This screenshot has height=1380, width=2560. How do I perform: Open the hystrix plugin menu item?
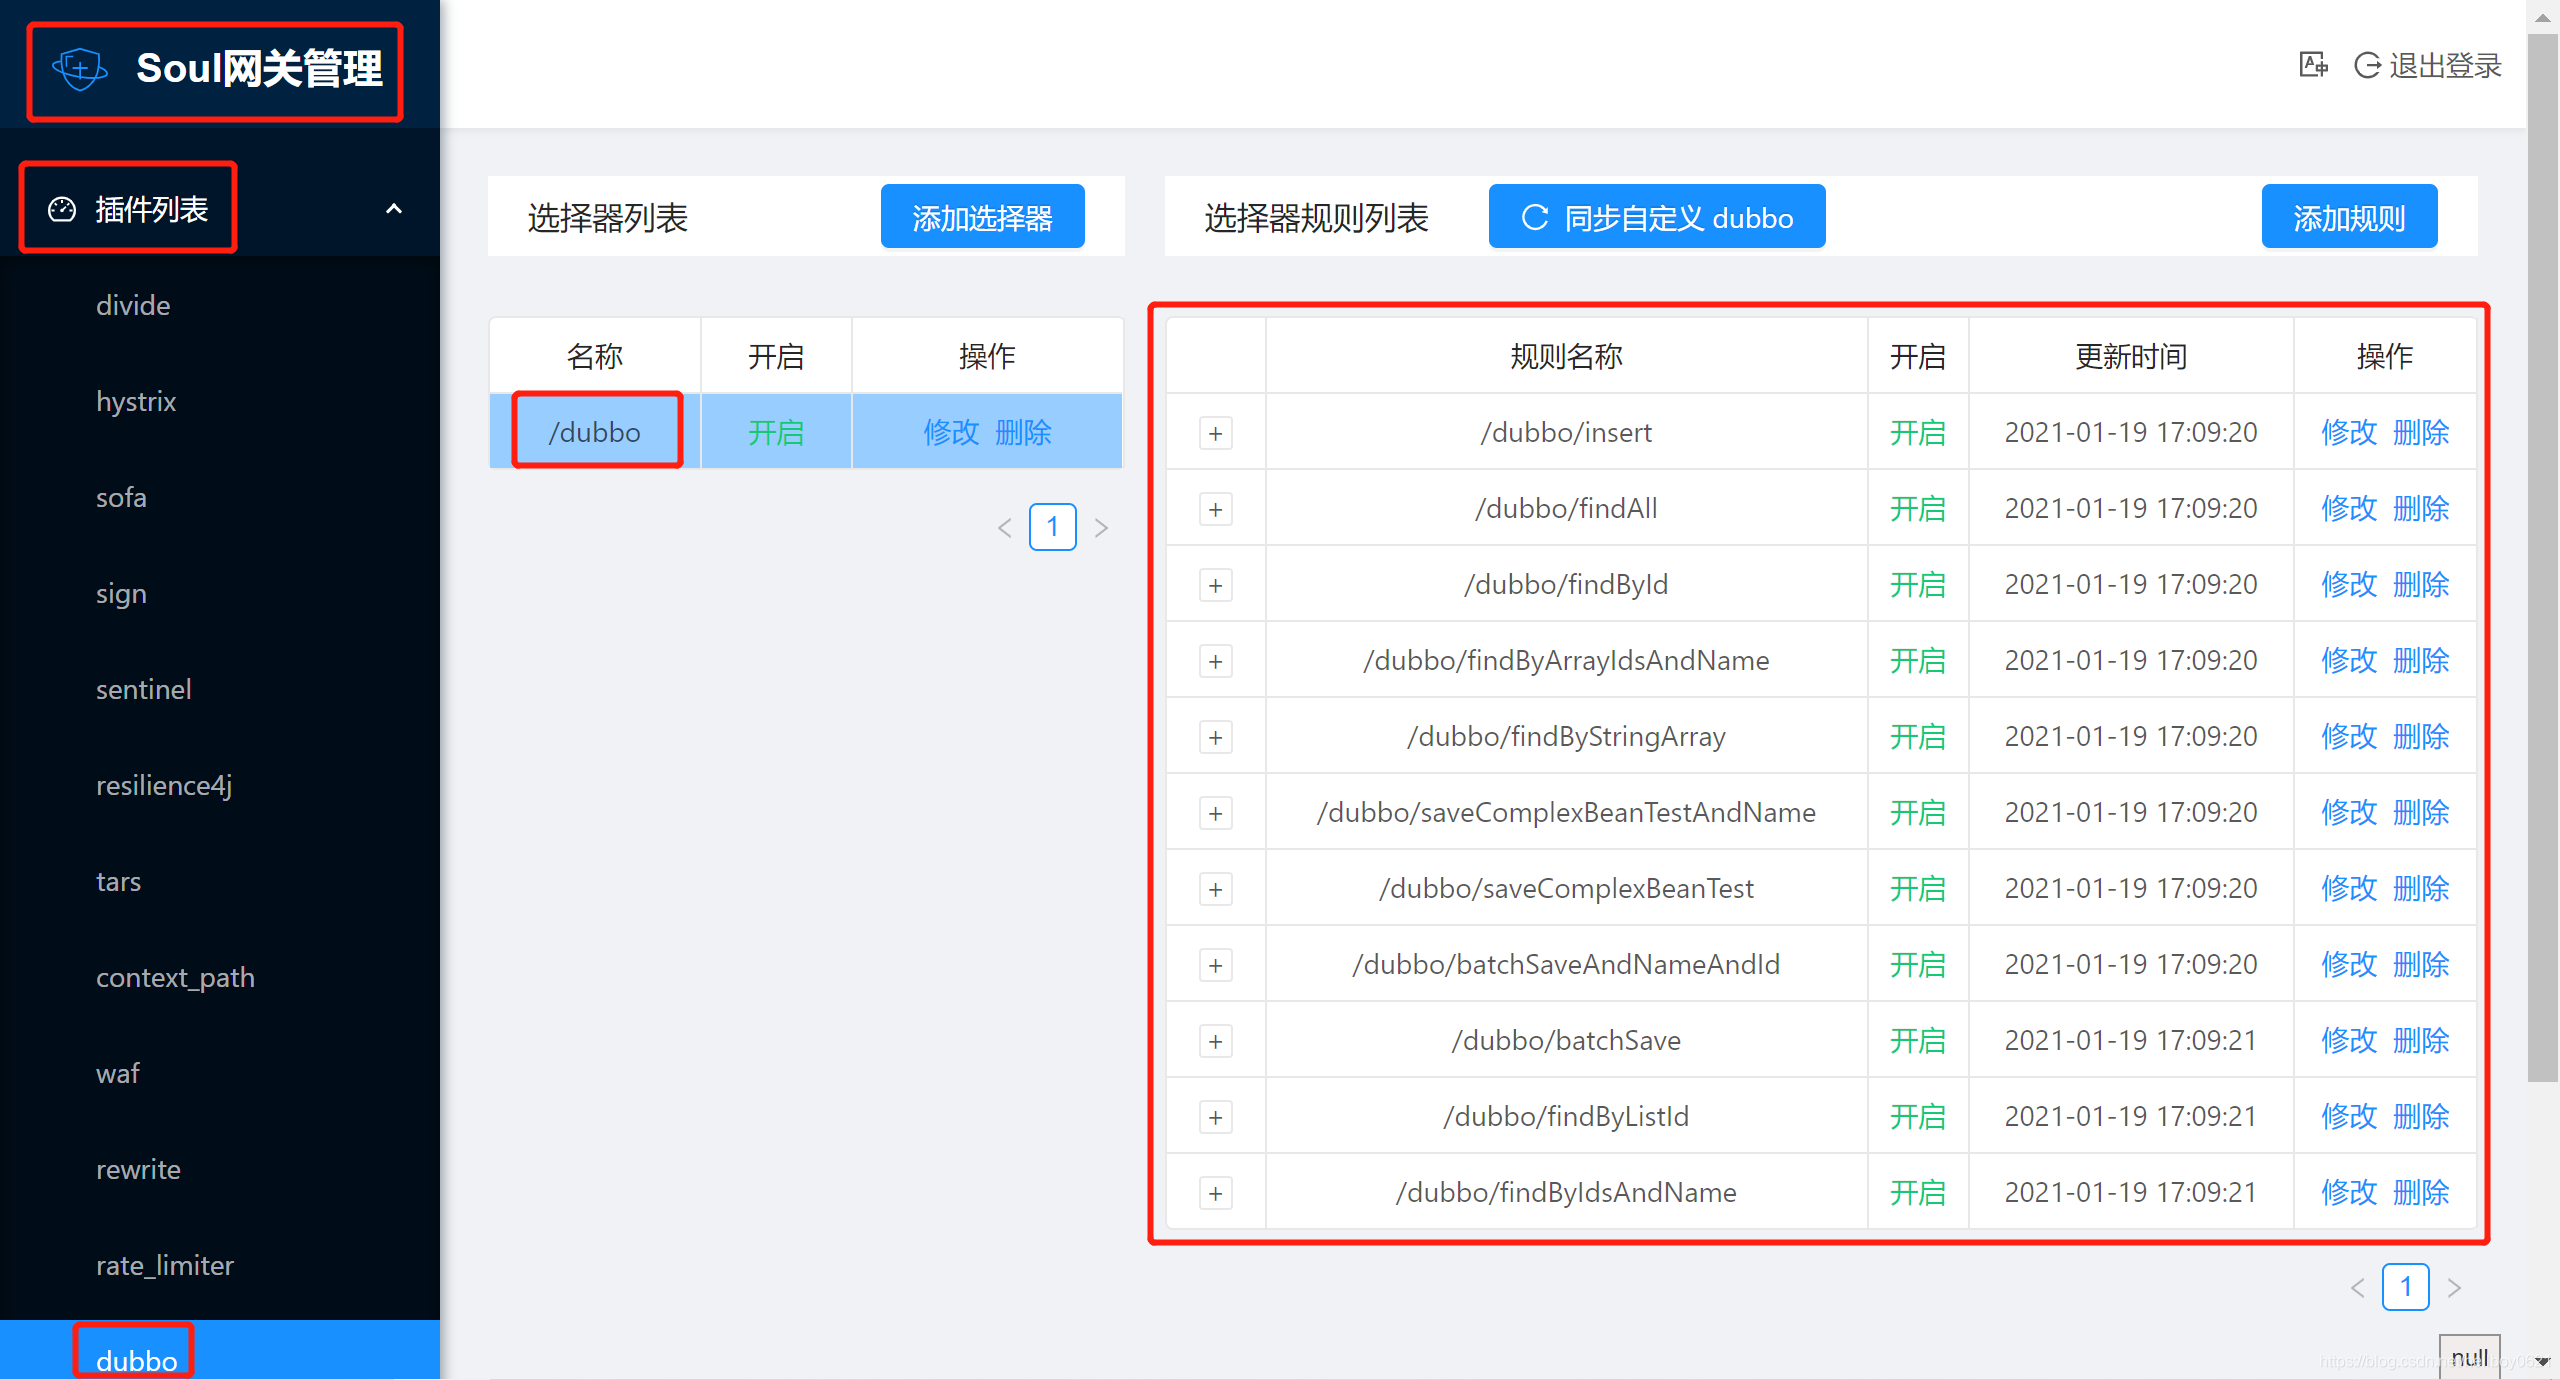136,401
